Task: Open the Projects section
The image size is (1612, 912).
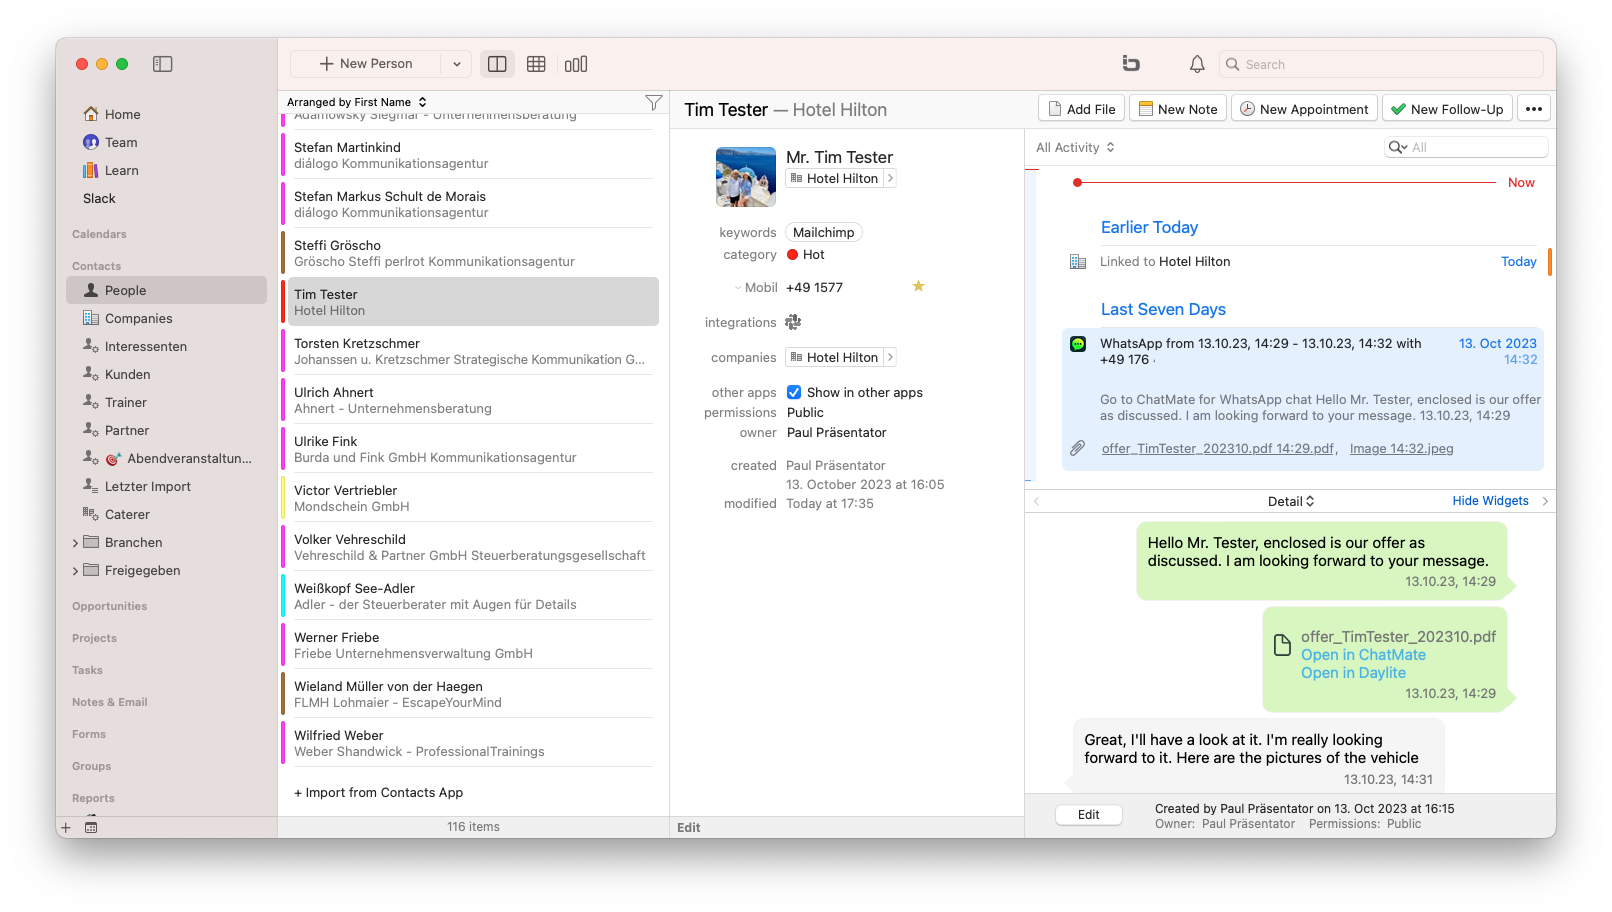Action: coord(94,638)
